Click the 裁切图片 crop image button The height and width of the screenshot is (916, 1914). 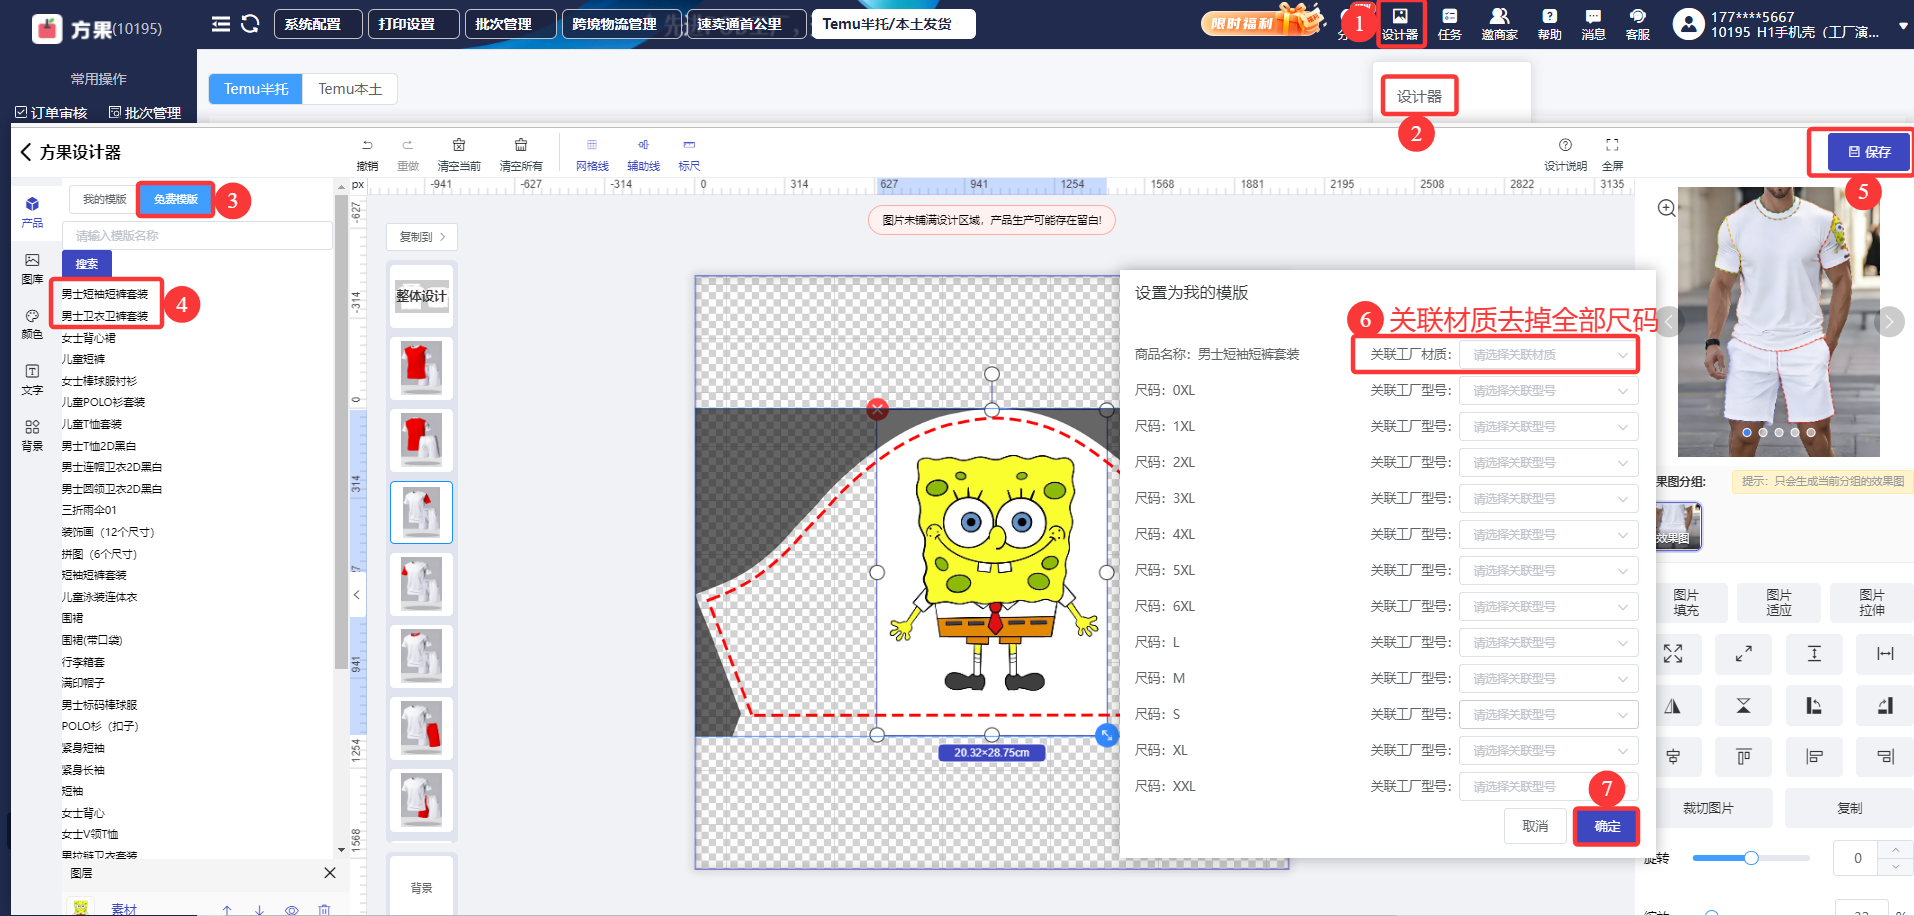click(1708, 808)
